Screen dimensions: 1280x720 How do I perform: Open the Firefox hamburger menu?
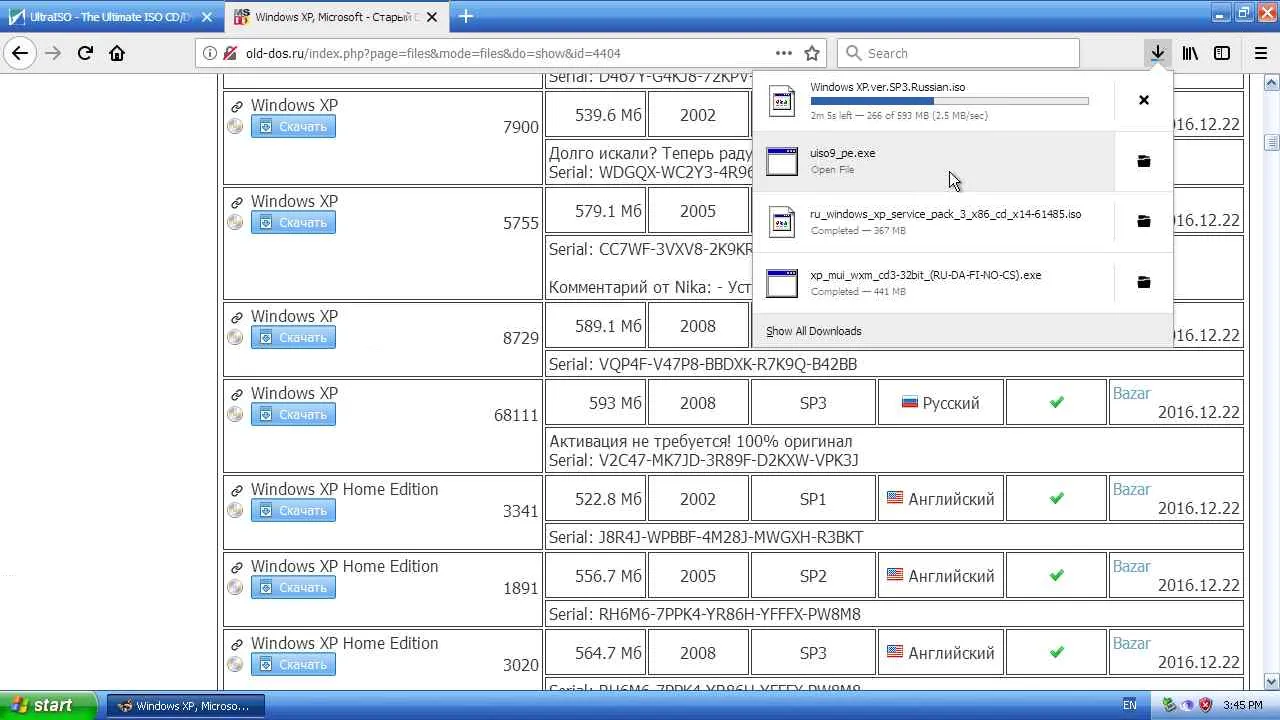[1260, 53]
